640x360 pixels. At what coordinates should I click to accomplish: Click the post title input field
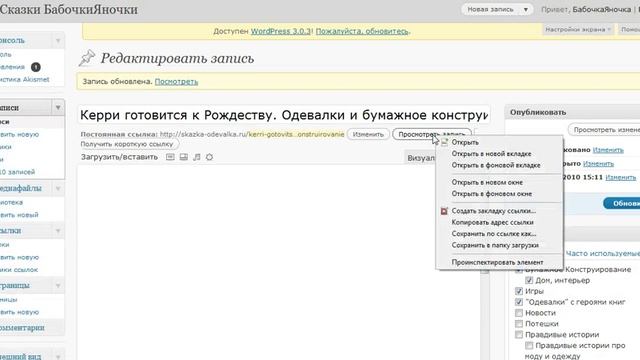click(284, 115)
